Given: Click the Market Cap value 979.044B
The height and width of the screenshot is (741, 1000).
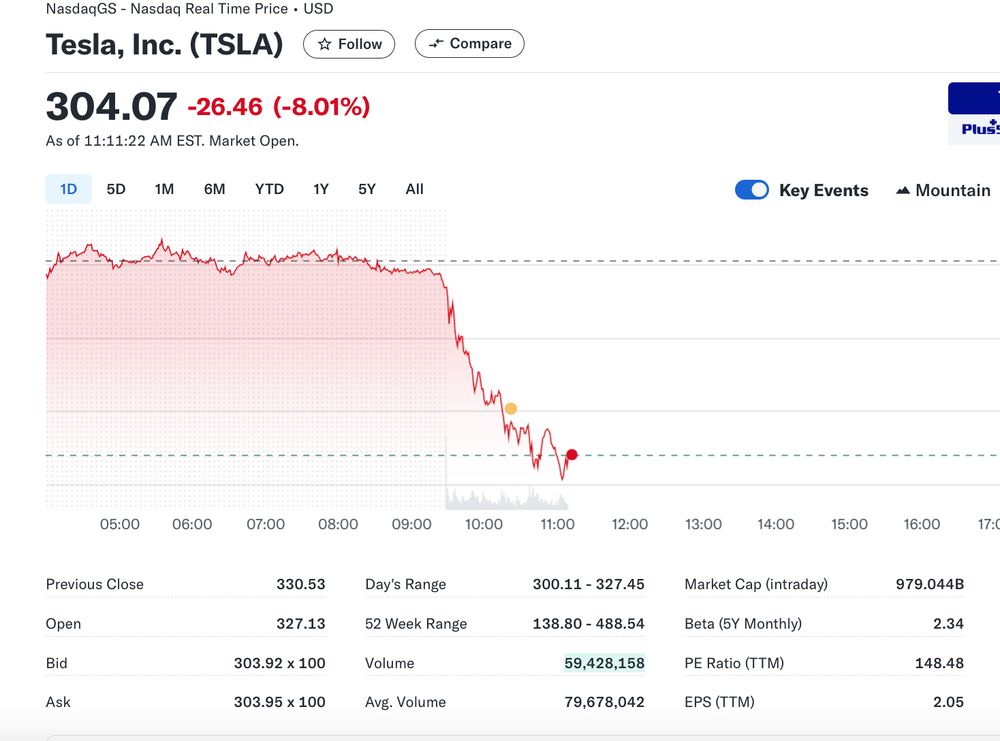Looking at the screenshot, I should point(929,584).
